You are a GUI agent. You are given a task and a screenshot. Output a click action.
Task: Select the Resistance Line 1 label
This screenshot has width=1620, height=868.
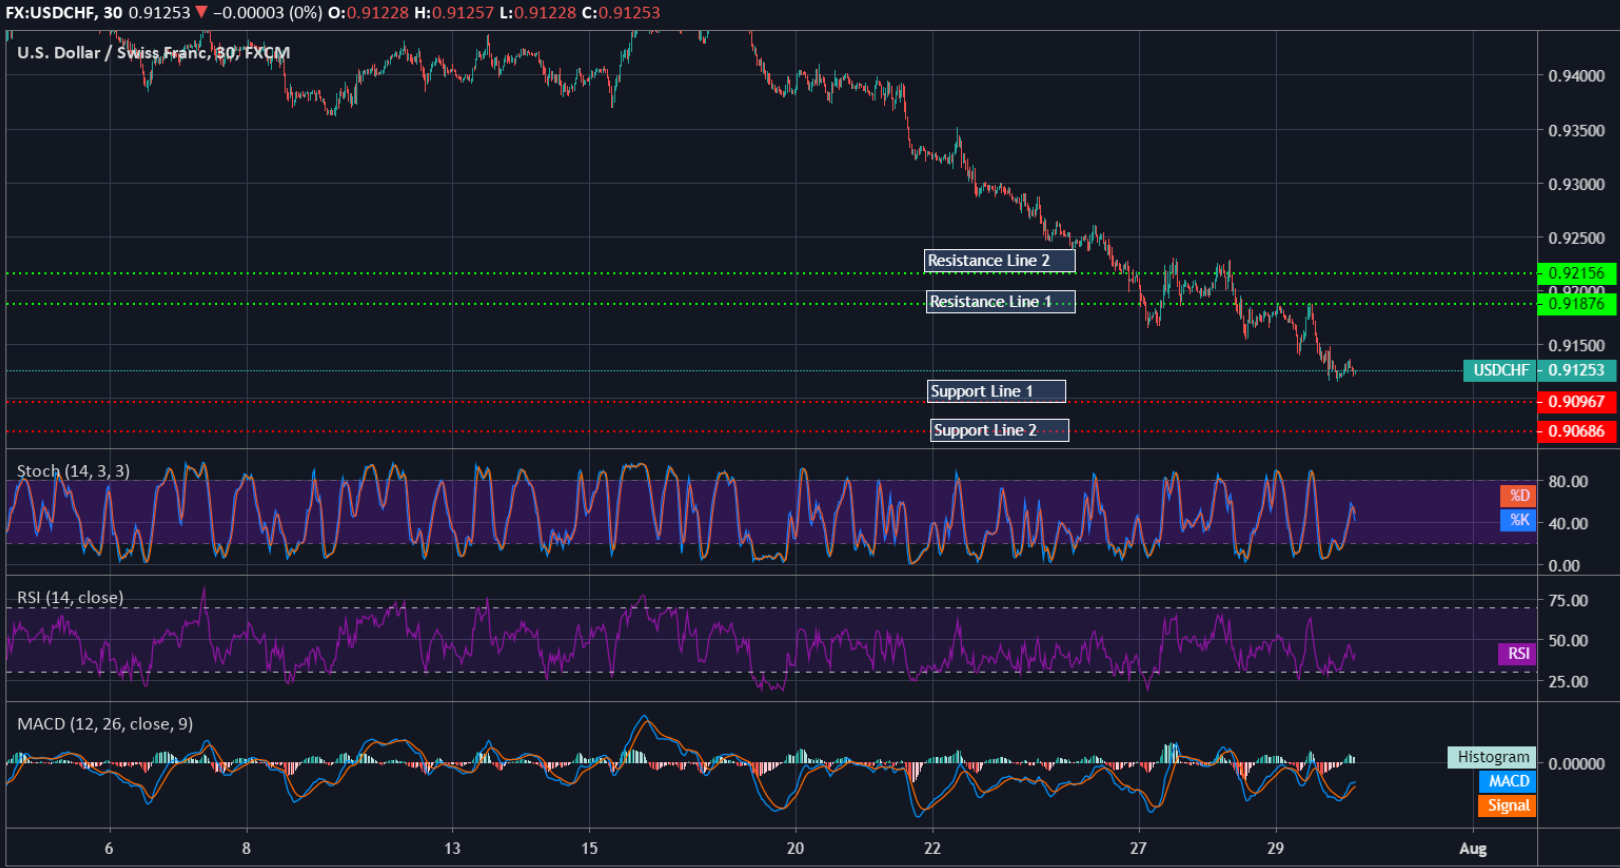[x=1001, y=302]
